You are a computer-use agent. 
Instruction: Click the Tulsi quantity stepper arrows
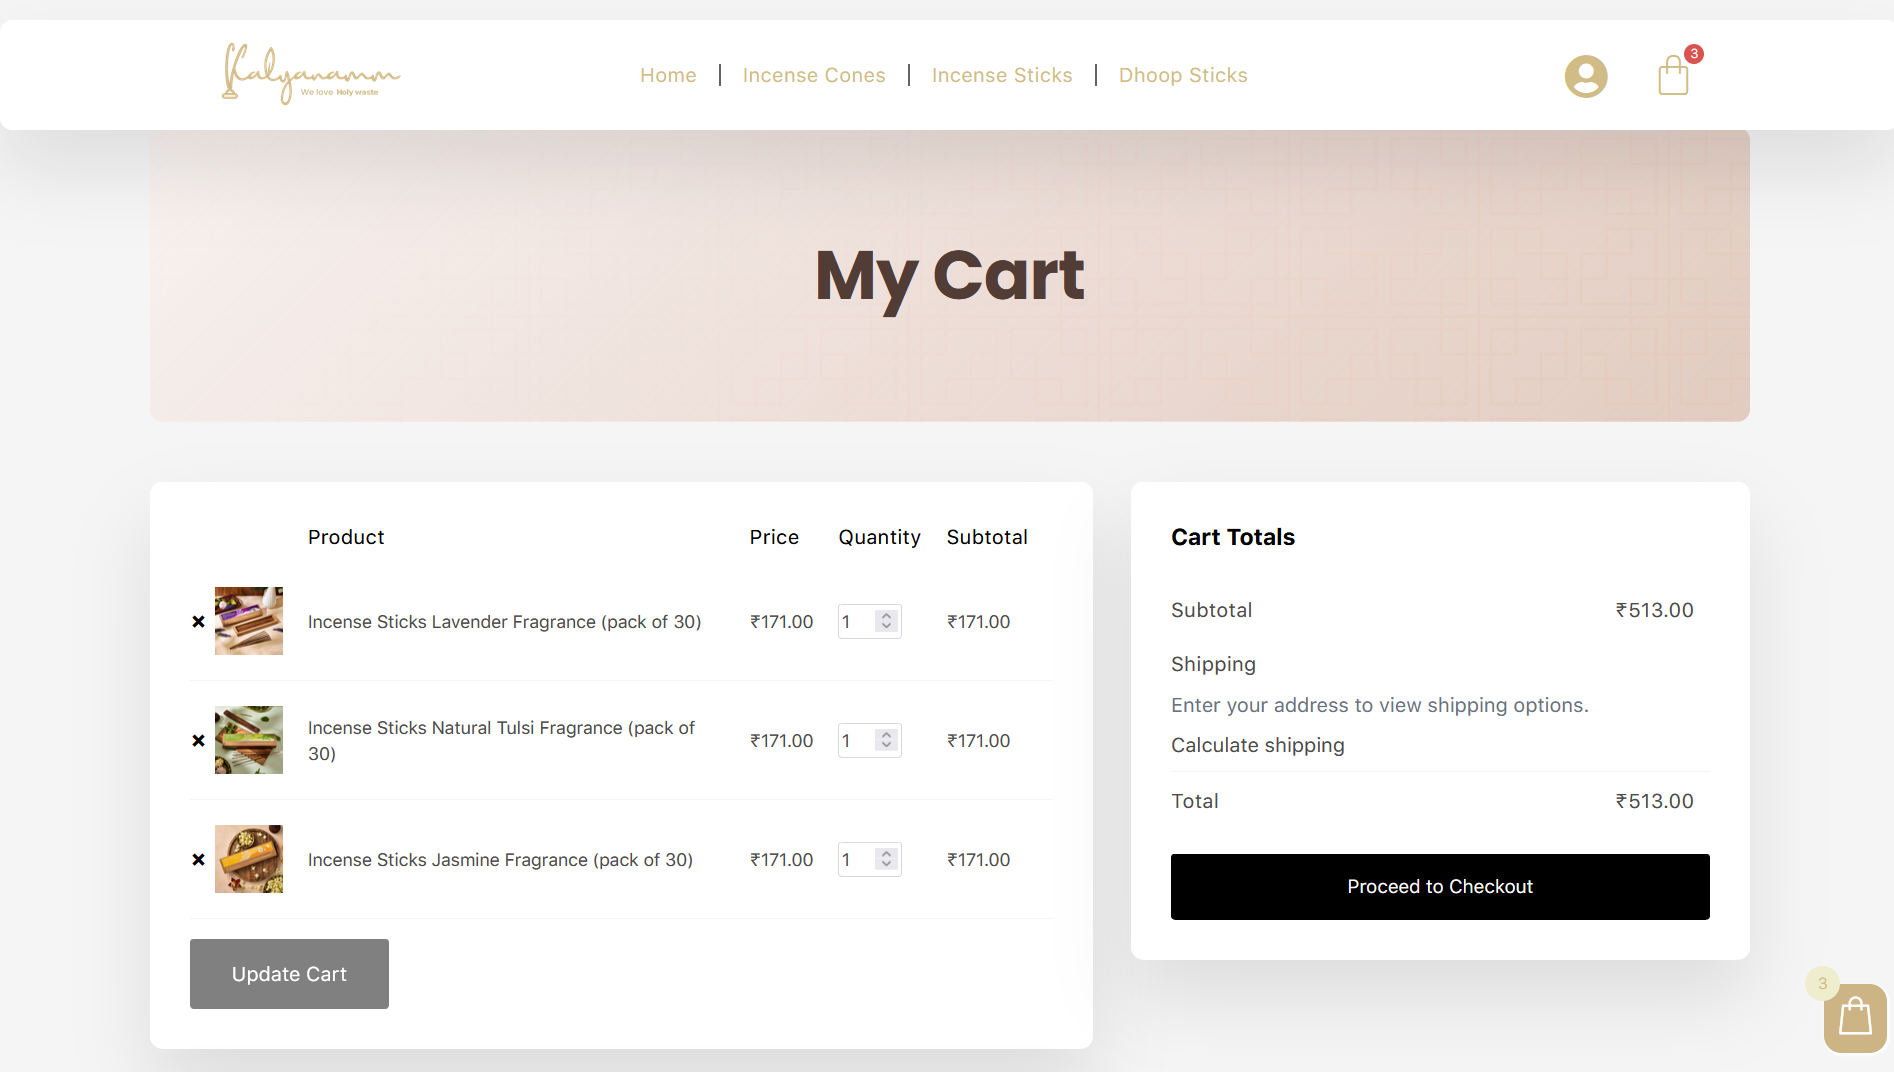[x=886, y=740]
